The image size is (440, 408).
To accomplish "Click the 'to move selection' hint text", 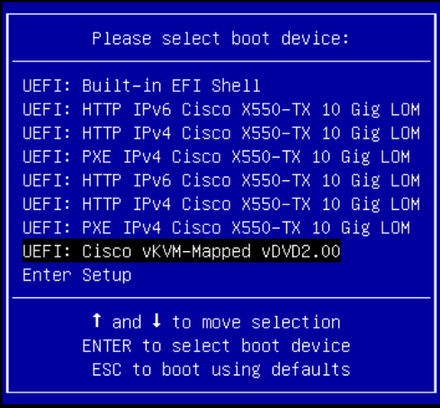I will tap(256, 323).
